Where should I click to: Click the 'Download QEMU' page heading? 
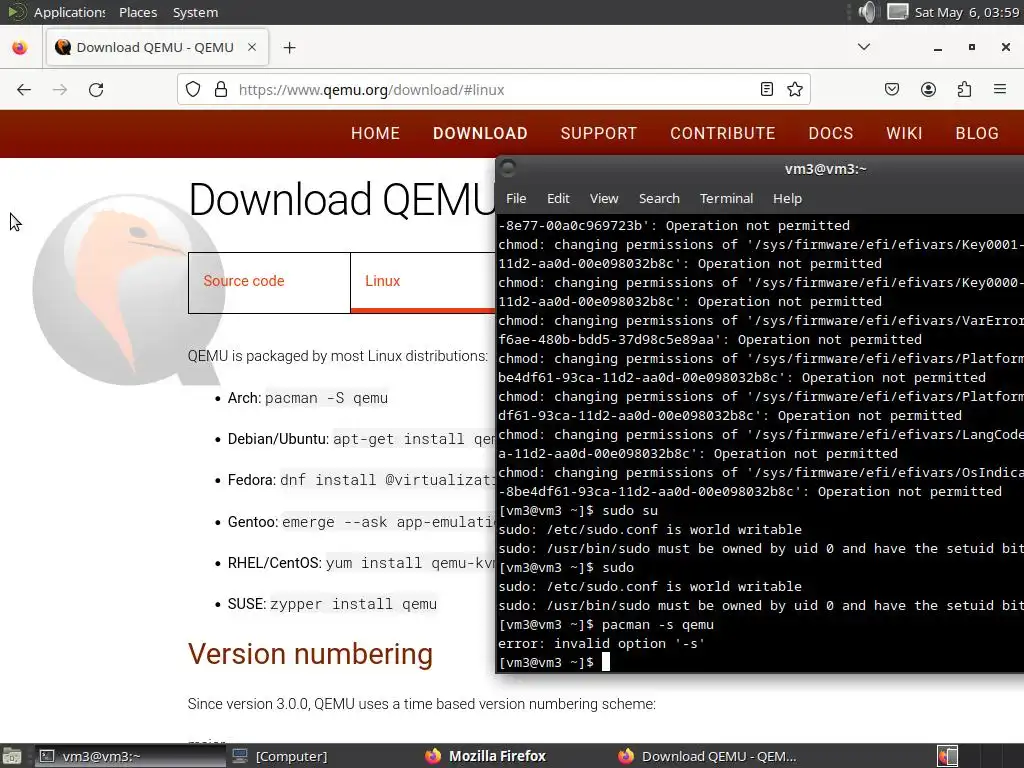(341, 199)
